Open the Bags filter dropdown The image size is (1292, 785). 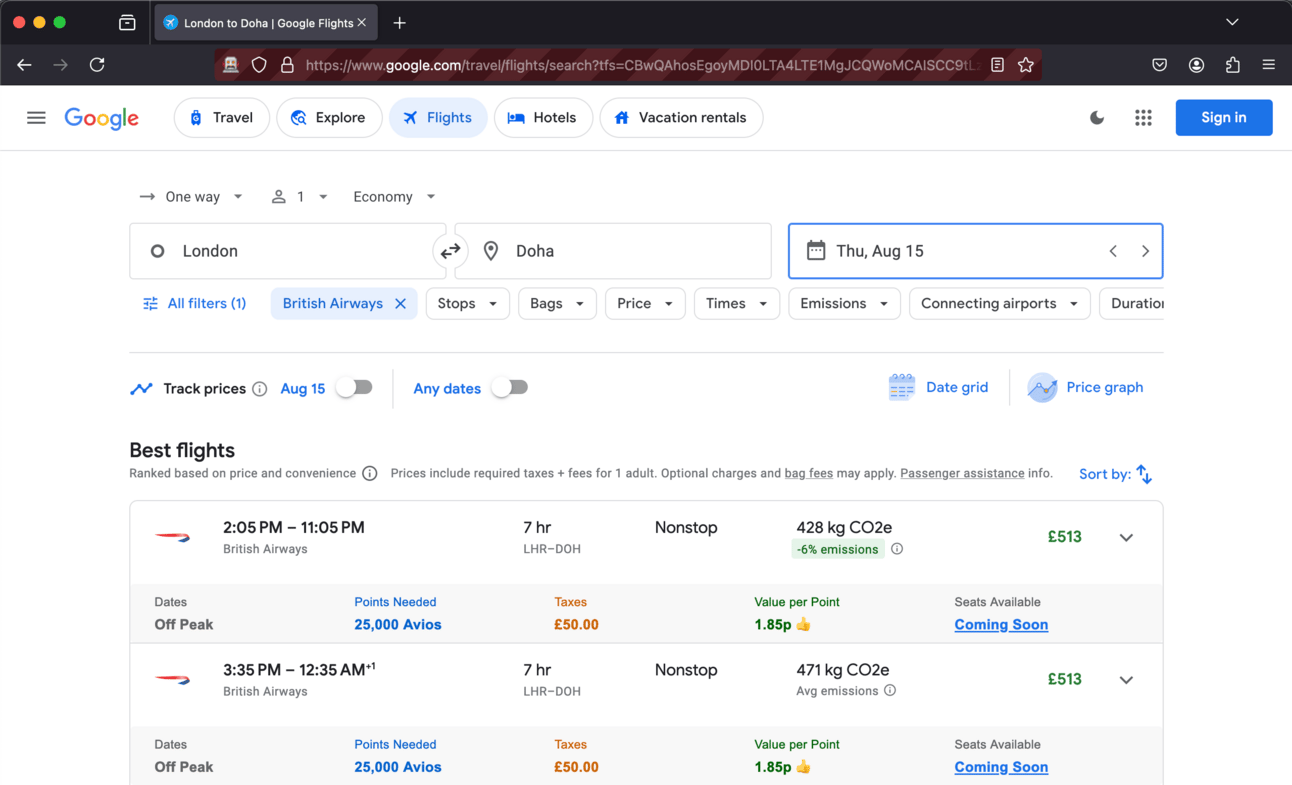click(557, 304)
